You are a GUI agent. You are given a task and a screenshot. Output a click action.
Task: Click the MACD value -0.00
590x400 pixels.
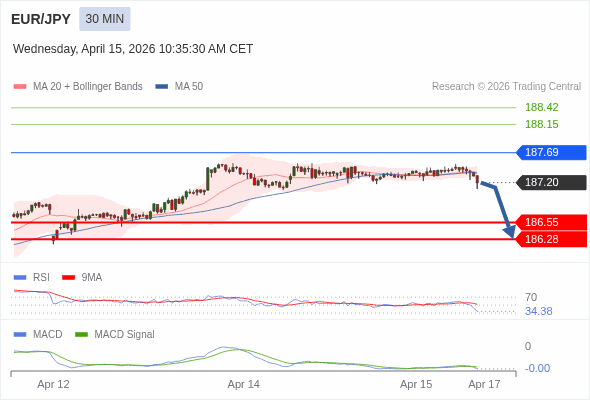click(537, 368)
